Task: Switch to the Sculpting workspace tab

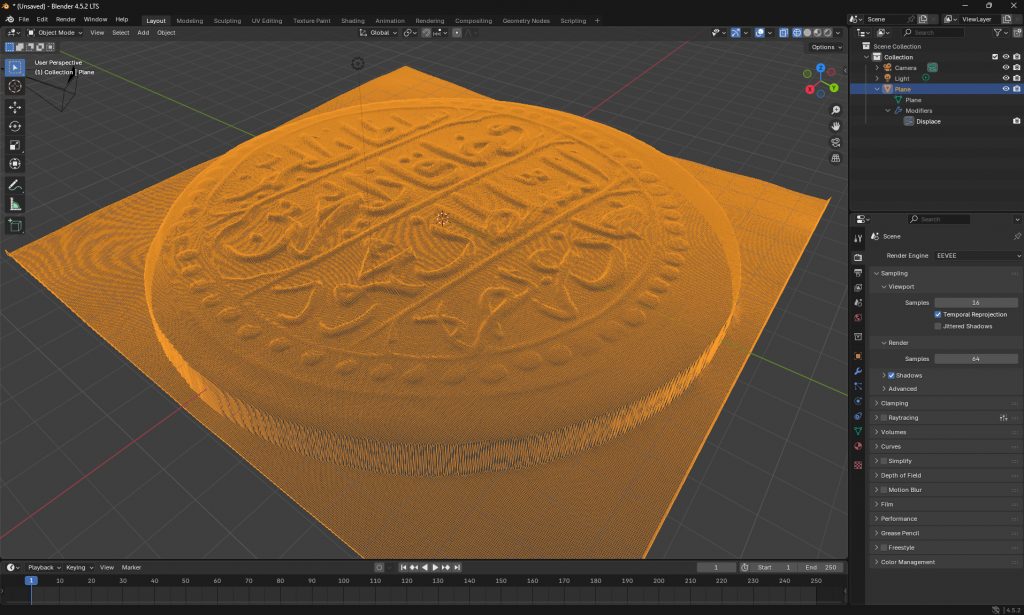Action: [x=227, y=20]
